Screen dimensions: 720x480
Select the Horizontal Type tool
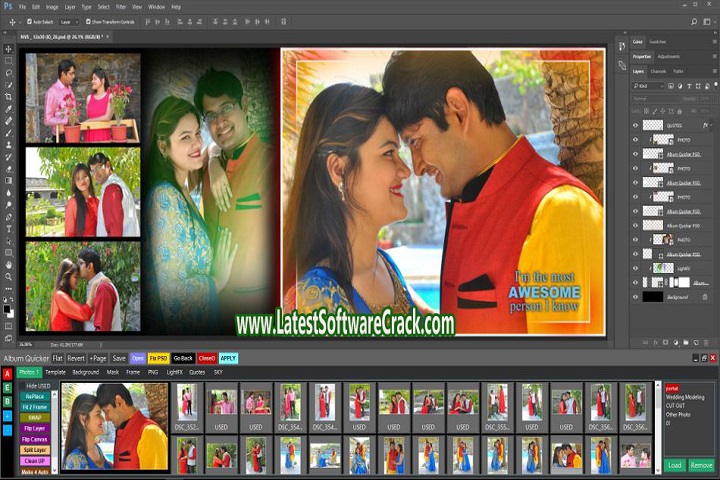pos(8,229)
